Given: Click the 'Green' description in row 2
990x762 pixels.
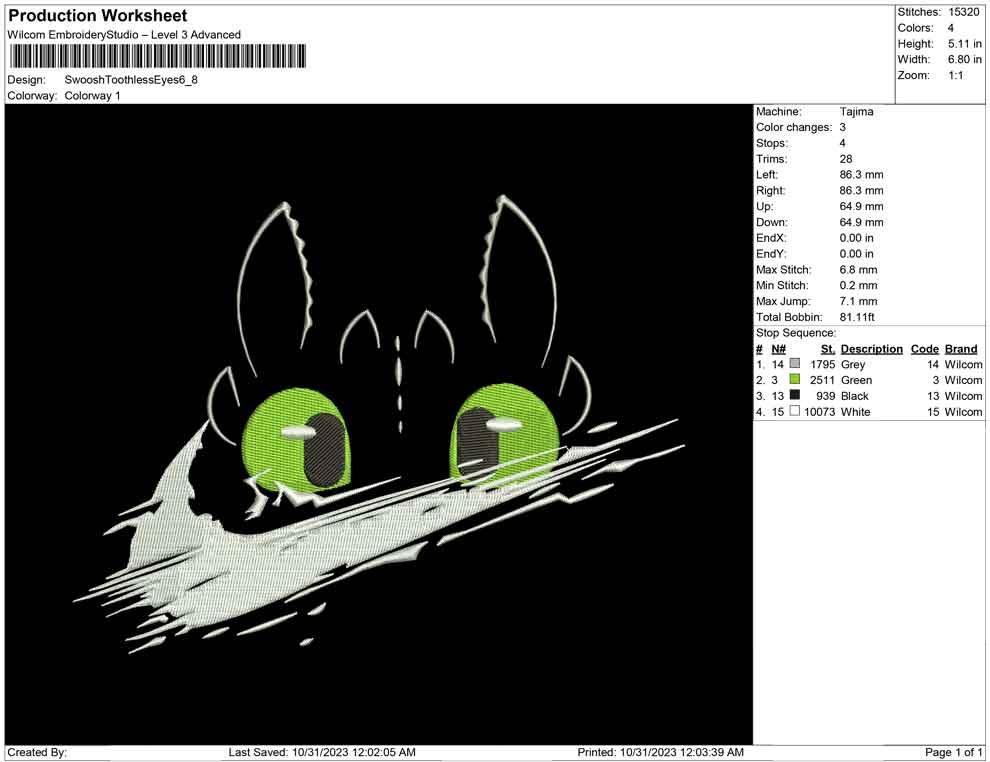Looking at the screenshot, I should point(856,380).
